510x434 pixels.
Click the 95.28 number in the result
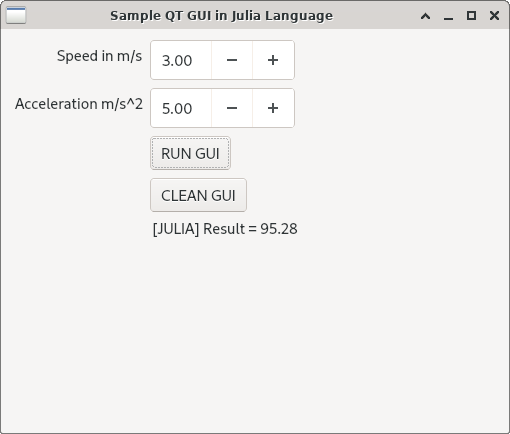coord(279,229)
